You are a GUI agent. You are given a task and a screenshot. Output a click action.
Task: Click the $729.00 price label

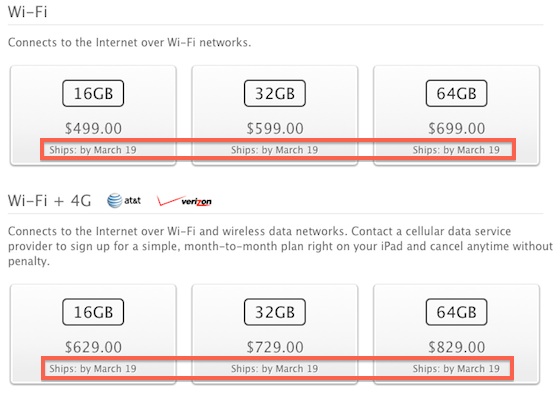pos(275,347)
